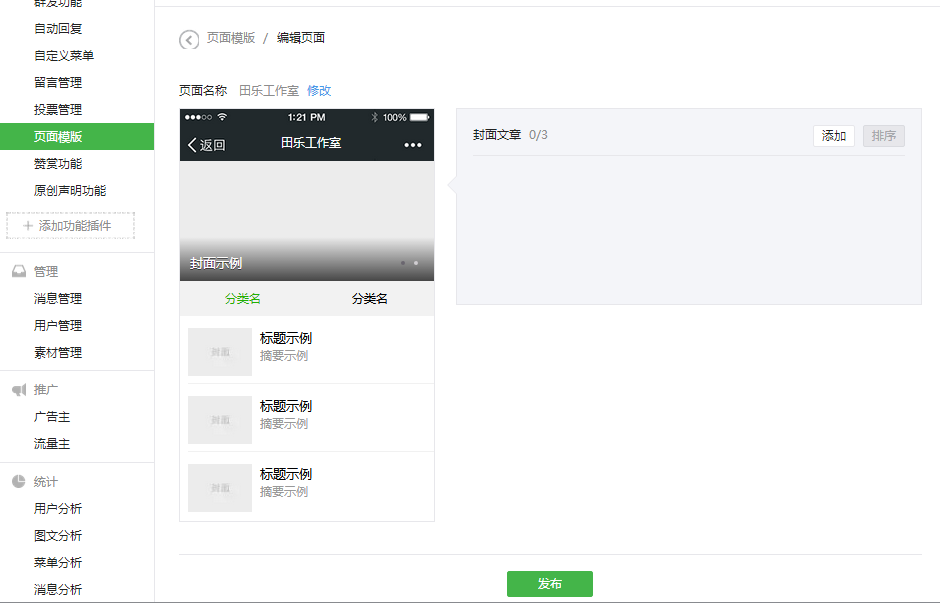Image resolution: width=940 pixels, height=603 pixels.
Task: Click the 管理 section header
Action: pos(46,272)
